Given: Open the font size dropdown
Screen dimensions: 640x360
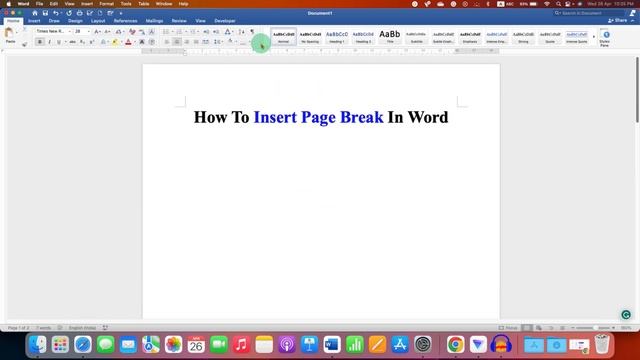Looking at the screenshot, I should (89, 31).
